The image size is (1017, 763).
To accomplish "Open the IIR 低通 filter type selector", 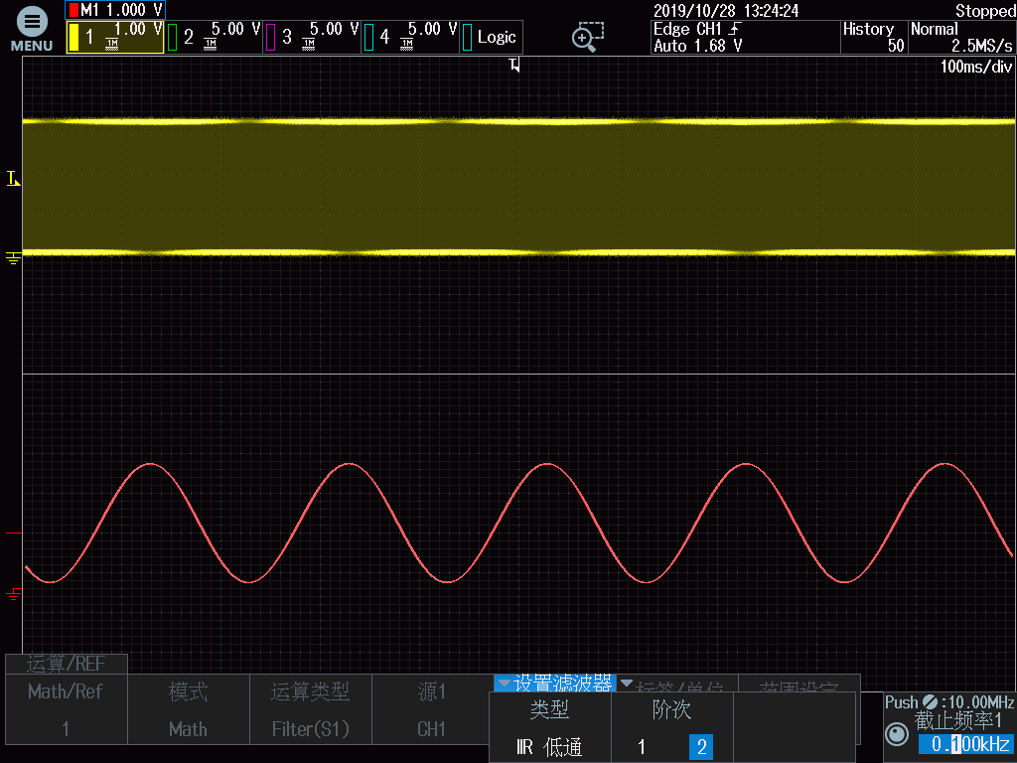I will pyautogui.click(x=549, y=746).
